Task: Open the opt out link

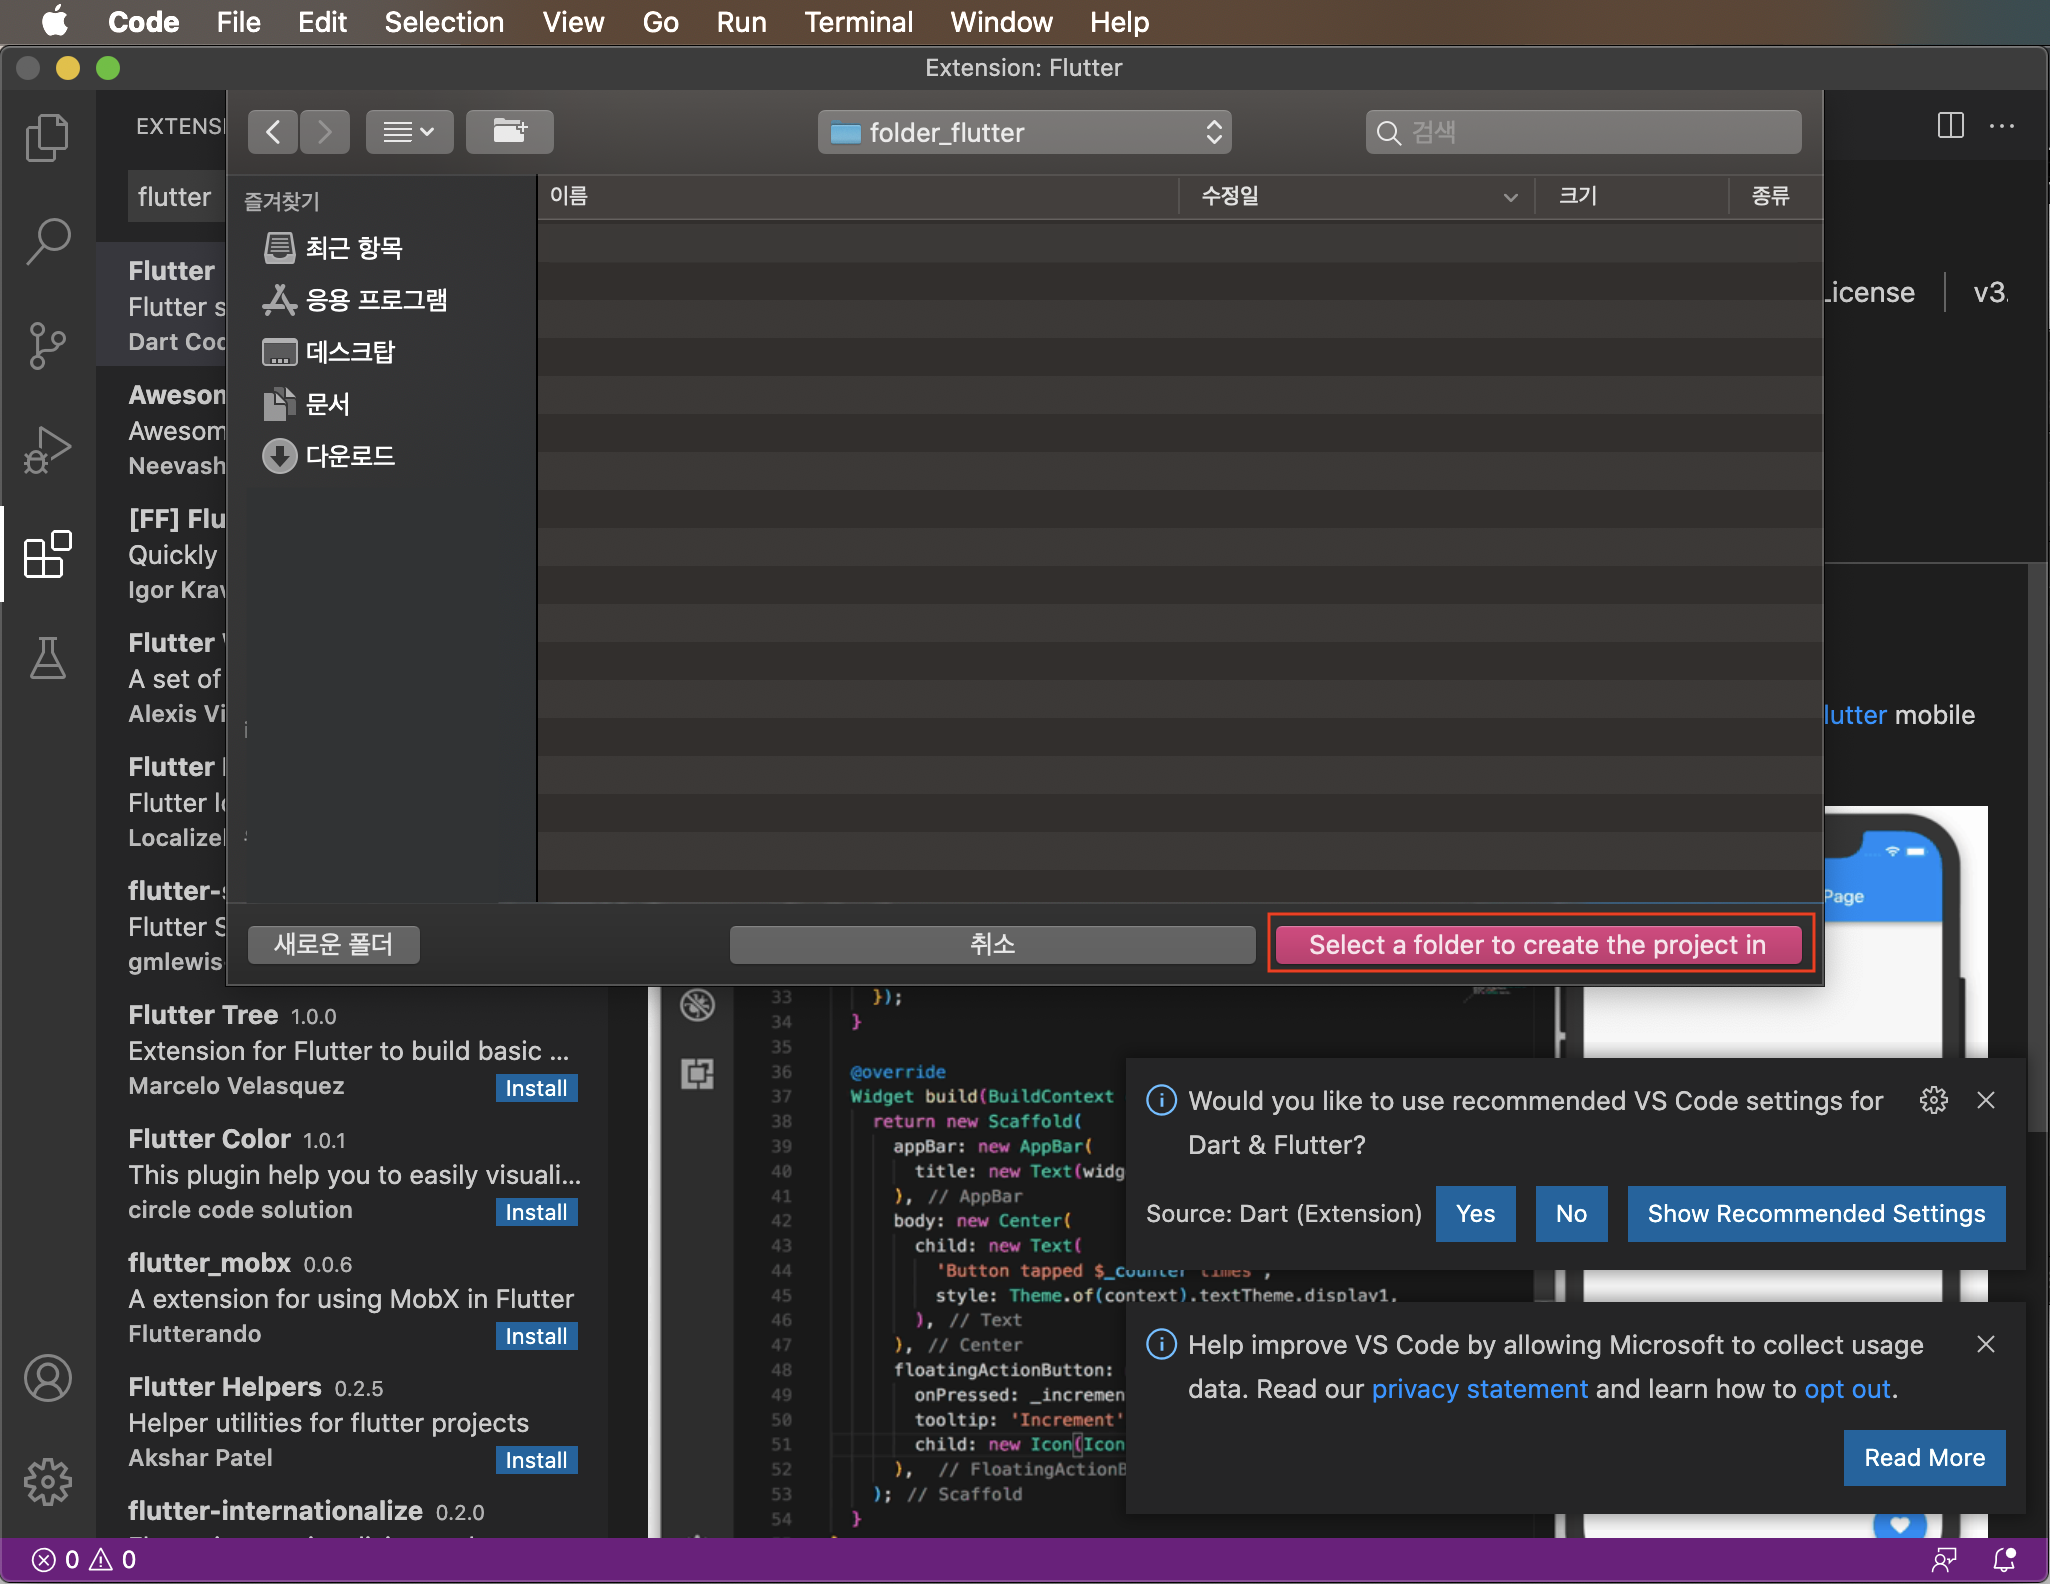Action: [1847, 1389]
